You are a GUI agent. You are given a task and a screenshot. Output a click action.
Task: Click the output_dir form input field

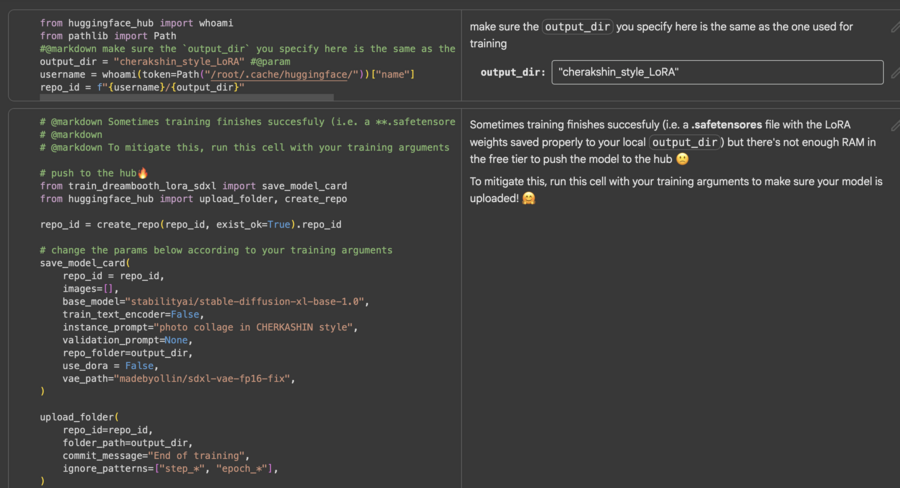pyautogui.click(x=717, y=72)
